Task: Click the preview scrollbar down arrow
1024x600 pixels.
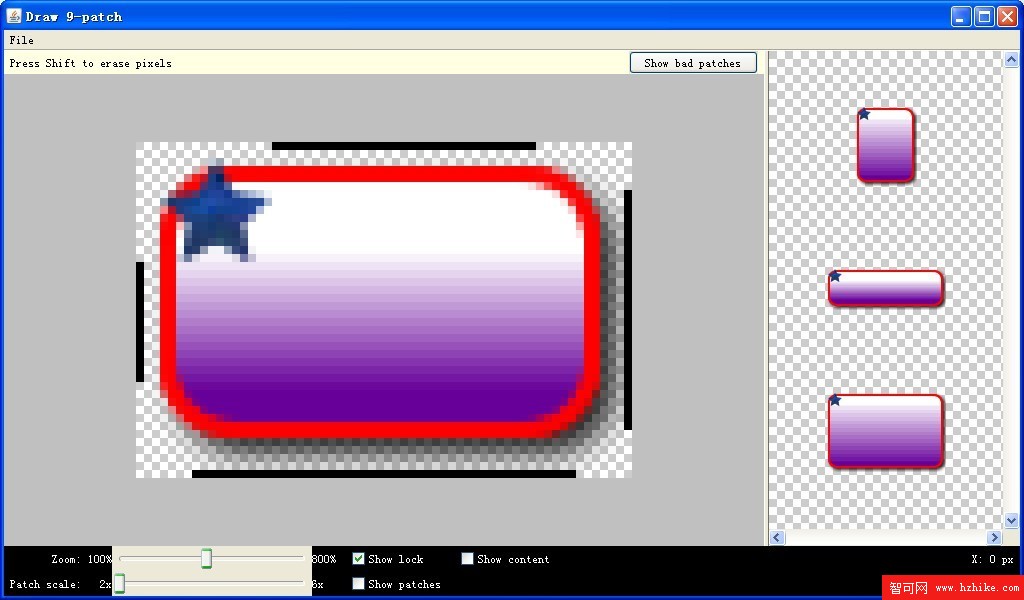Action: click(1011, 520)
